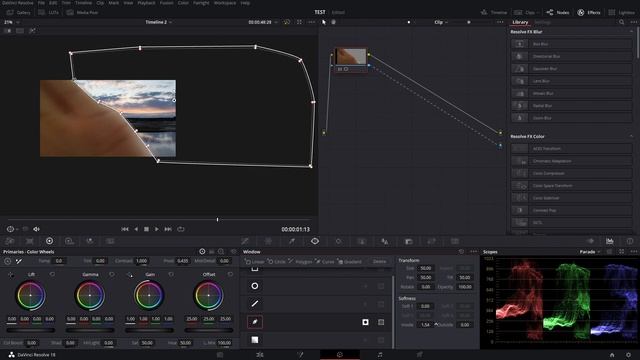Open the Window palette options menu
This screenshot has width=640, height=360.
point(473,252)
